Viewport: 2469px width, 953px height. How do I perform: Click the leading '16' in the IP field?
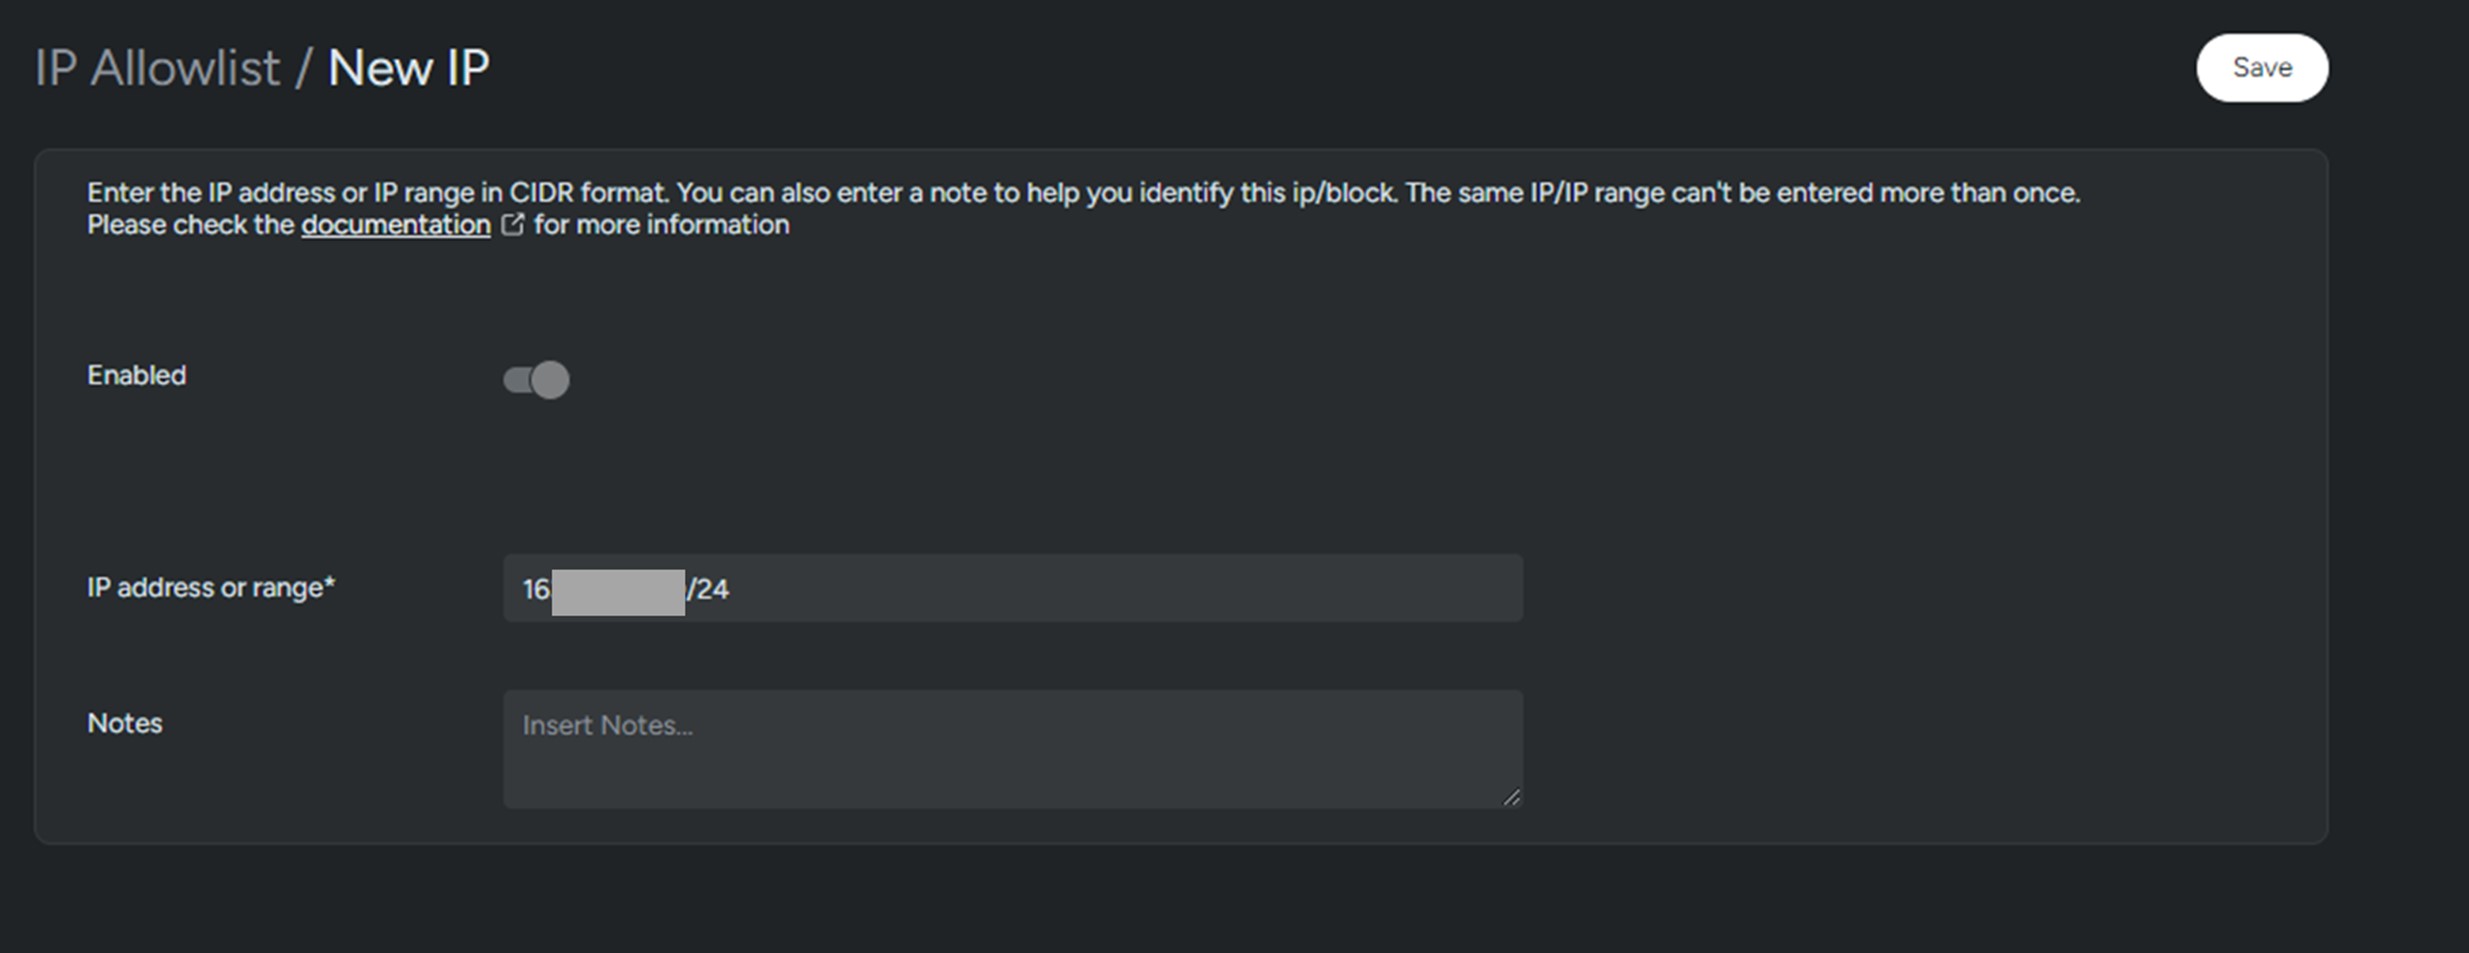point(536,590)
